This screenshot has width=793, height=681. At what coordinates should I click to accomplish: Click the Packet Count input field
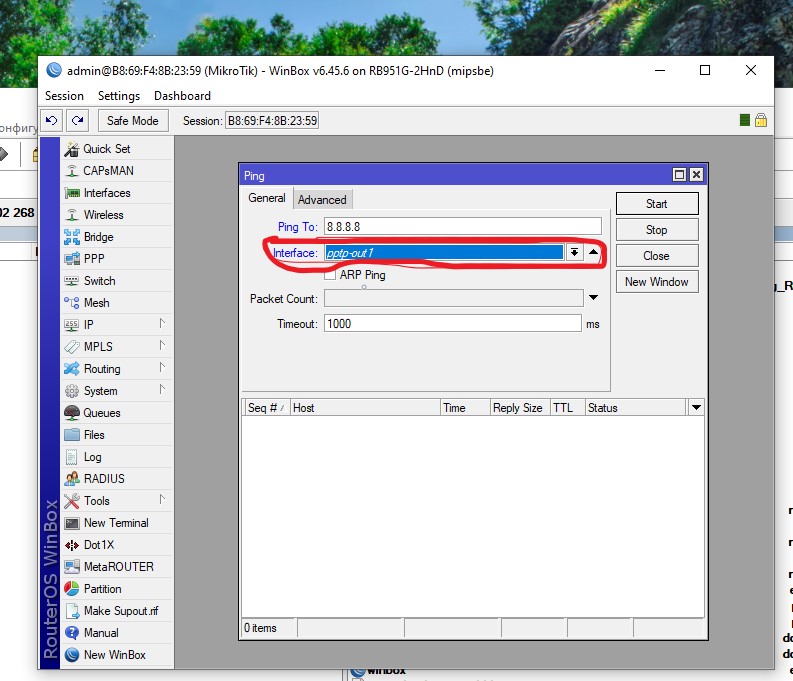[x=454, y=298]
